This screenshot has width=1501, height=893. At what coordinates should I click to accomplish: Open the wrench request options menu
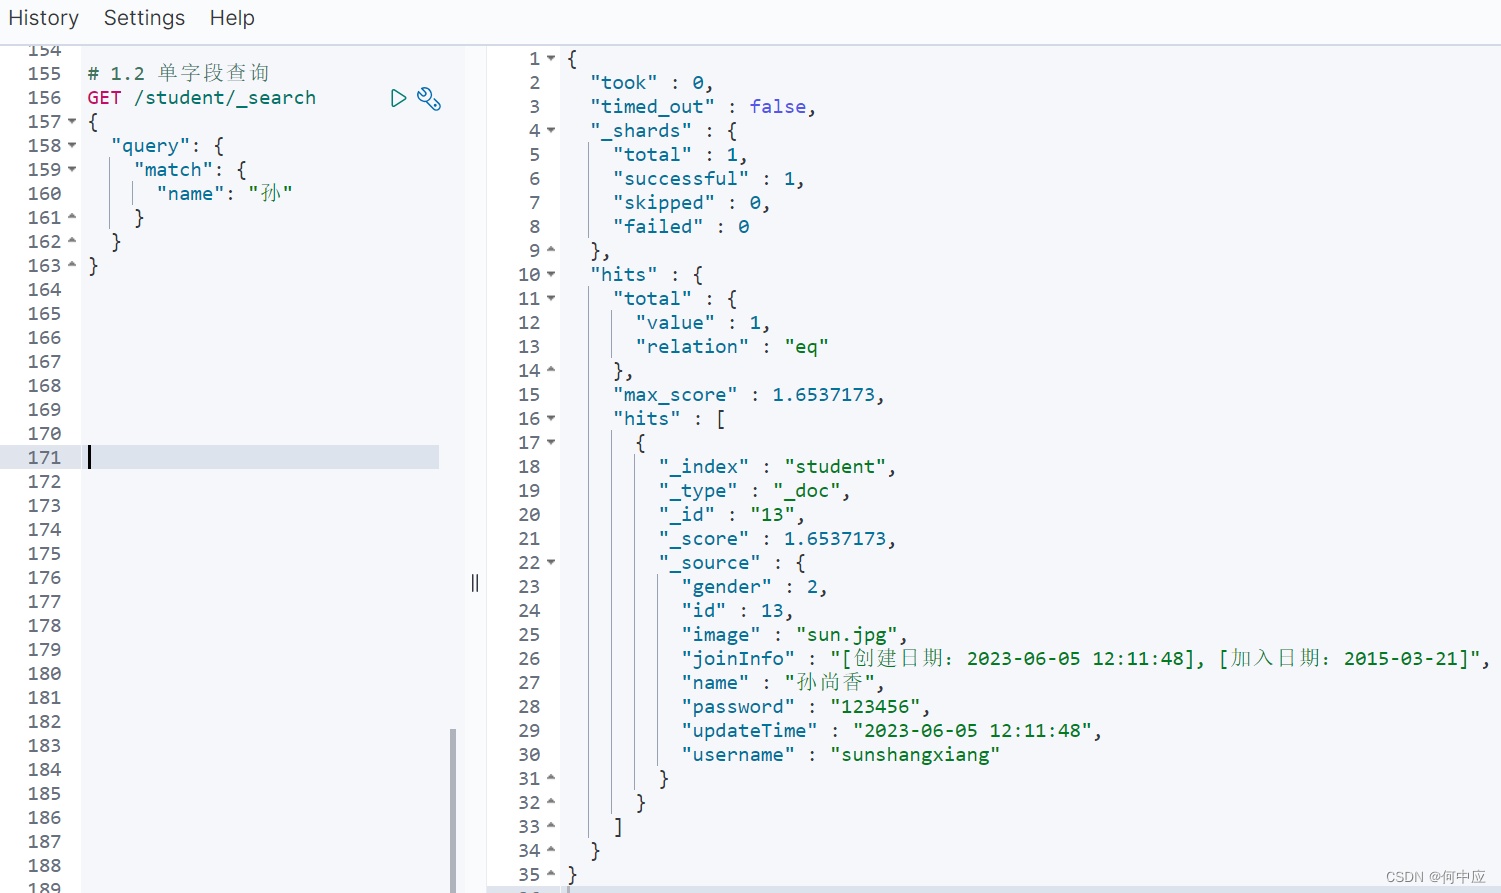pyautogui.click(x=429, y=98)
